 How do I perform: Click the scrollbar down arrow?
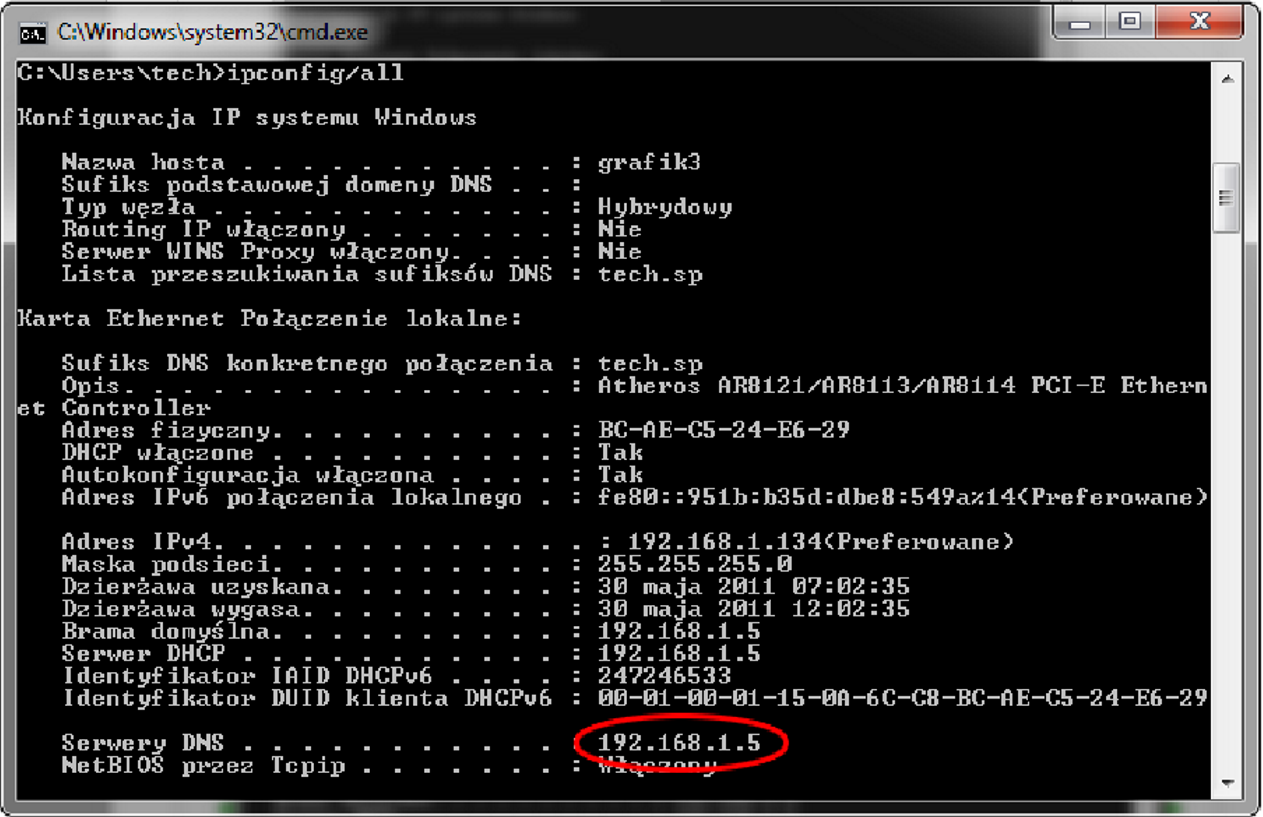(x=1228, y=784)
